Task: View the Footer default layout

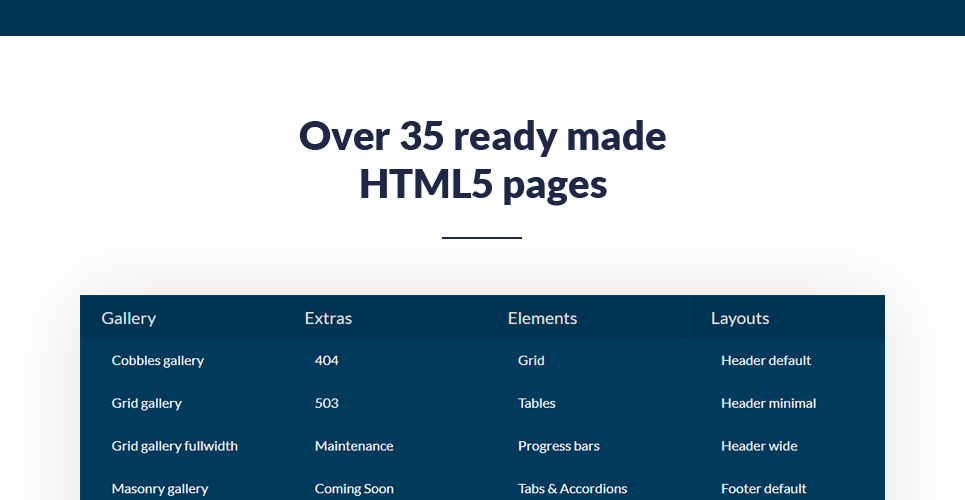Action: coord(763,489)
